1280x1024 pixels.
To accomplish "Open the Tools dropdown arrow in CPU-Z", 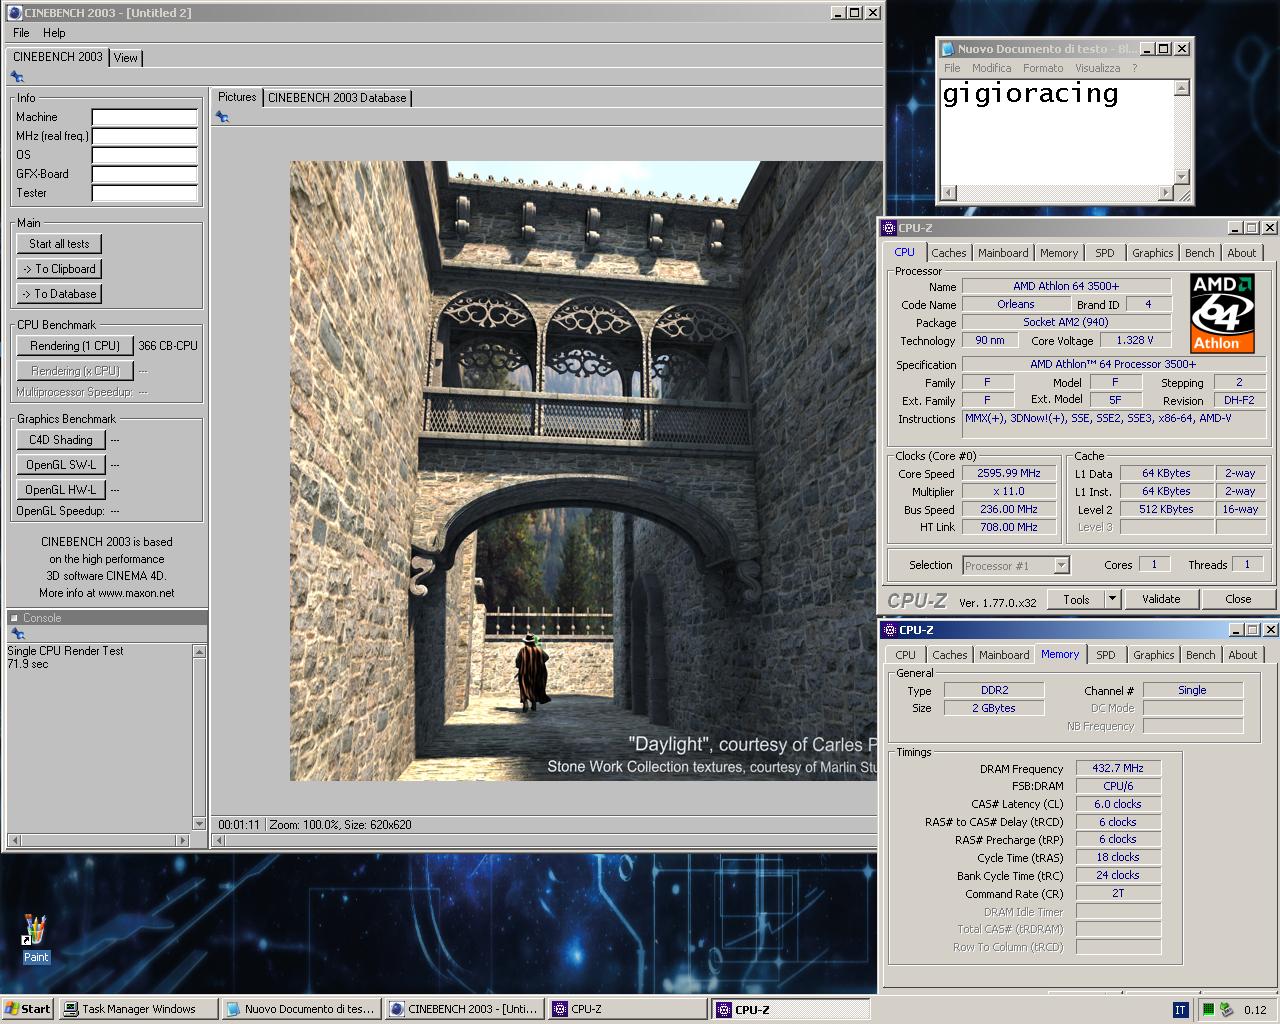I will pyautogui.click(x=1112, y=599).
